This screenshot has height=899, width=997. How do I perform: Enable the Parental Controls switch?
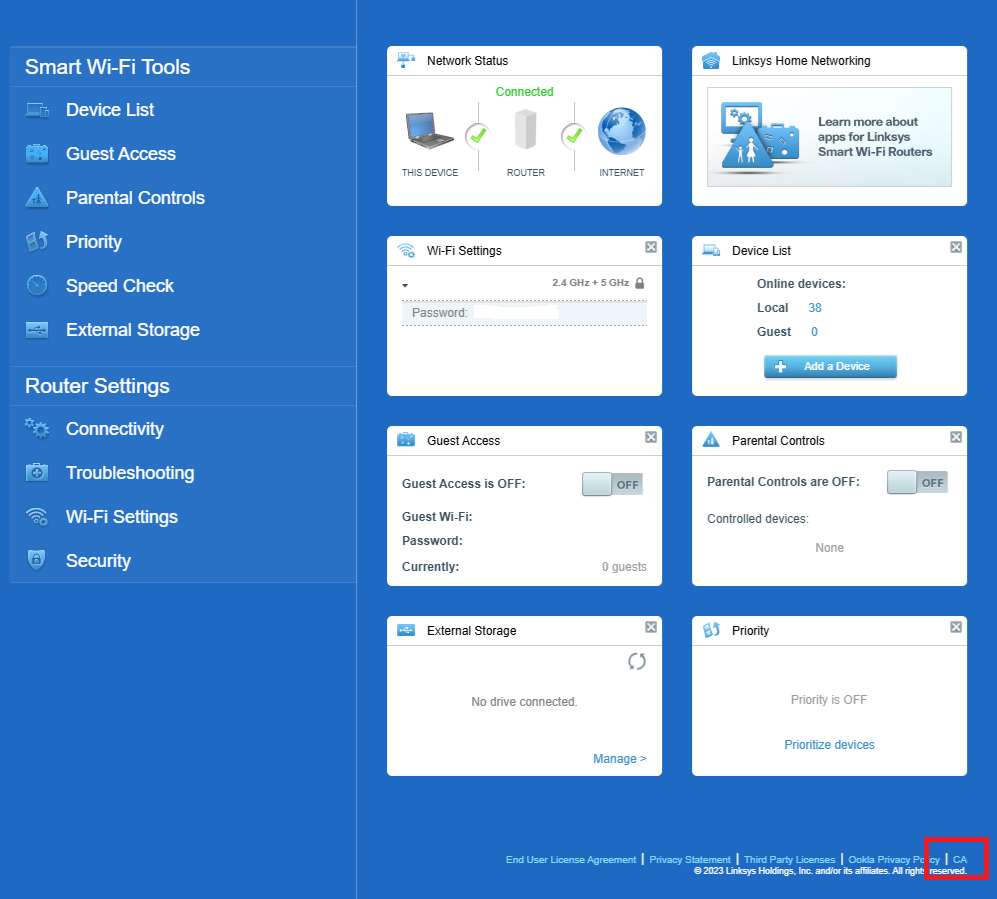point(917,483)
